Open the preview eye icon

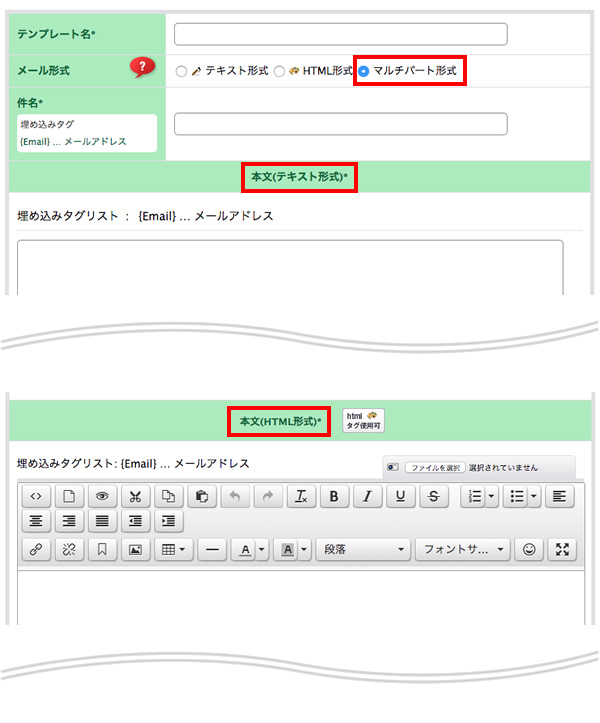pos(102,496)
